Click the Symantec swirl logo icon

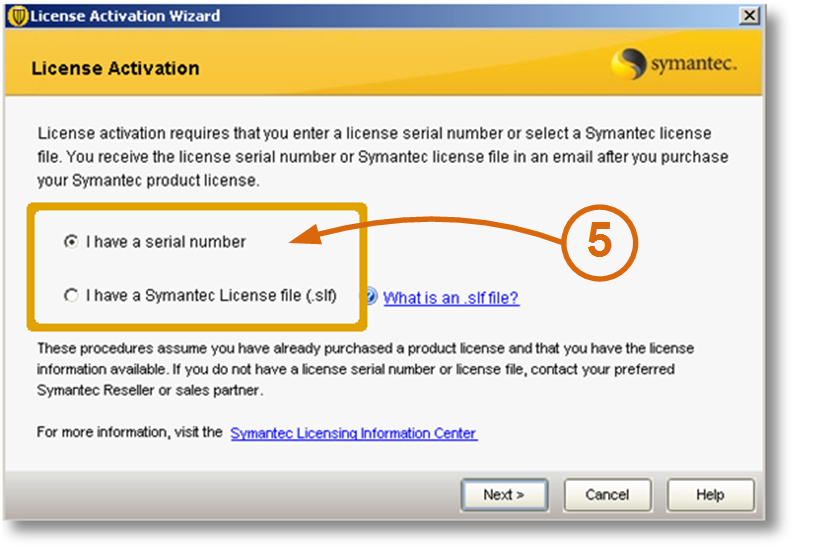pyautogui.click(x=630, y=67)
